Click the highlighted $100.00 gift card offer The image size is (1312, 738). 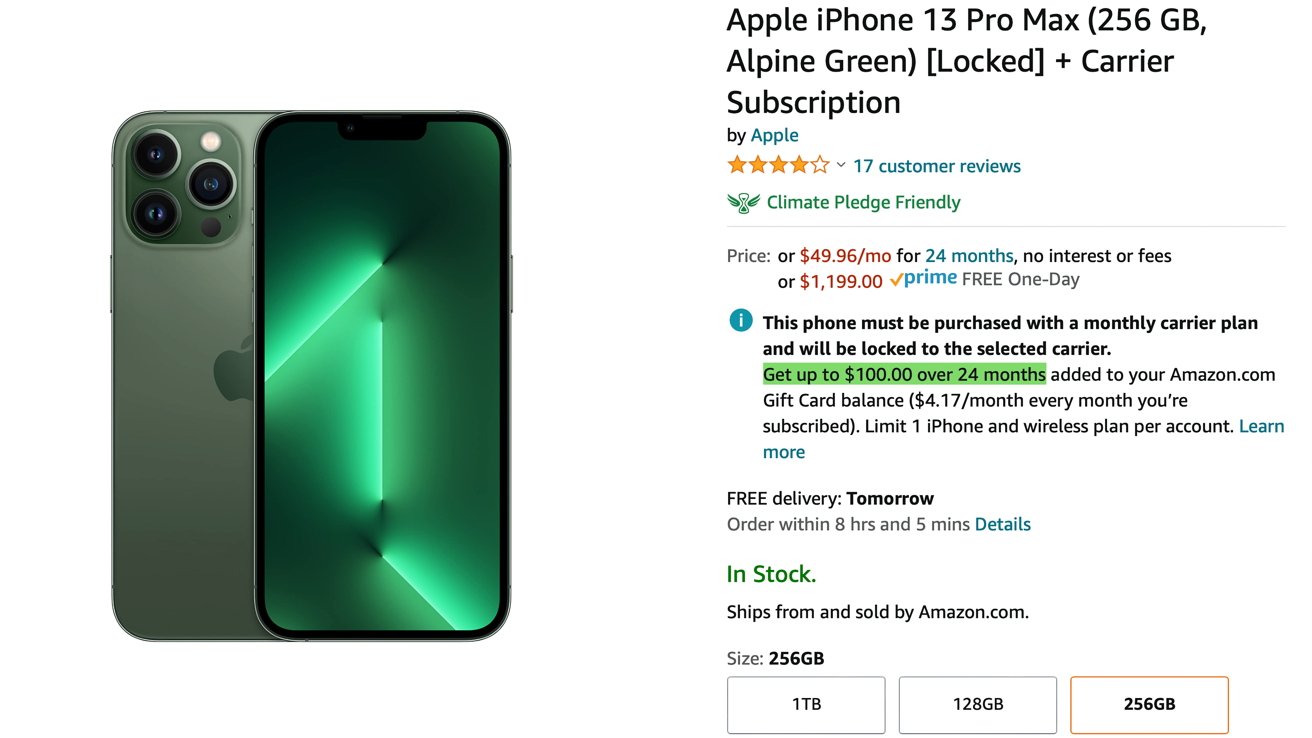904,375
